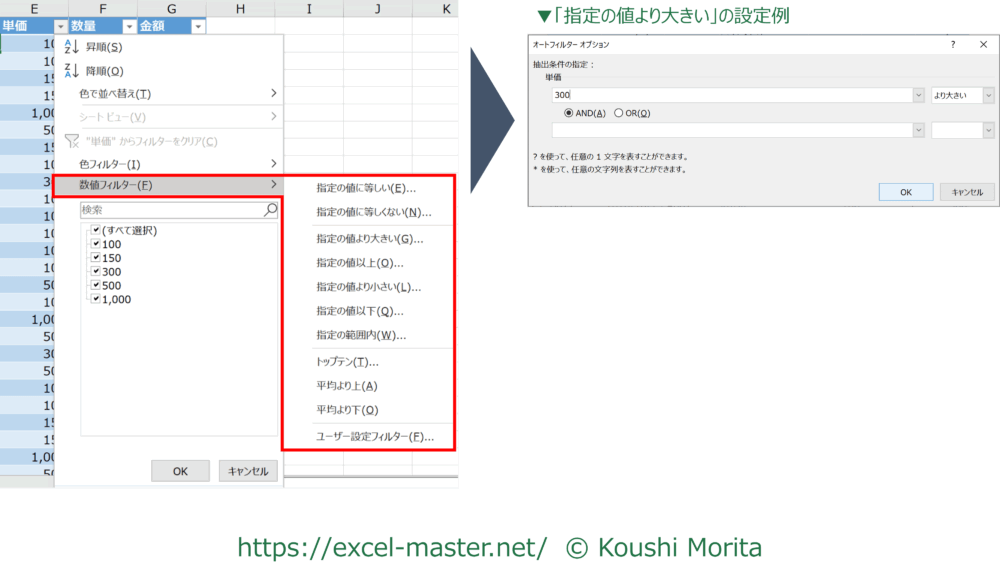Click the descending sort Z-A icon
The height and width of the screenshot is (563, 1000).
tap(70, 71)
